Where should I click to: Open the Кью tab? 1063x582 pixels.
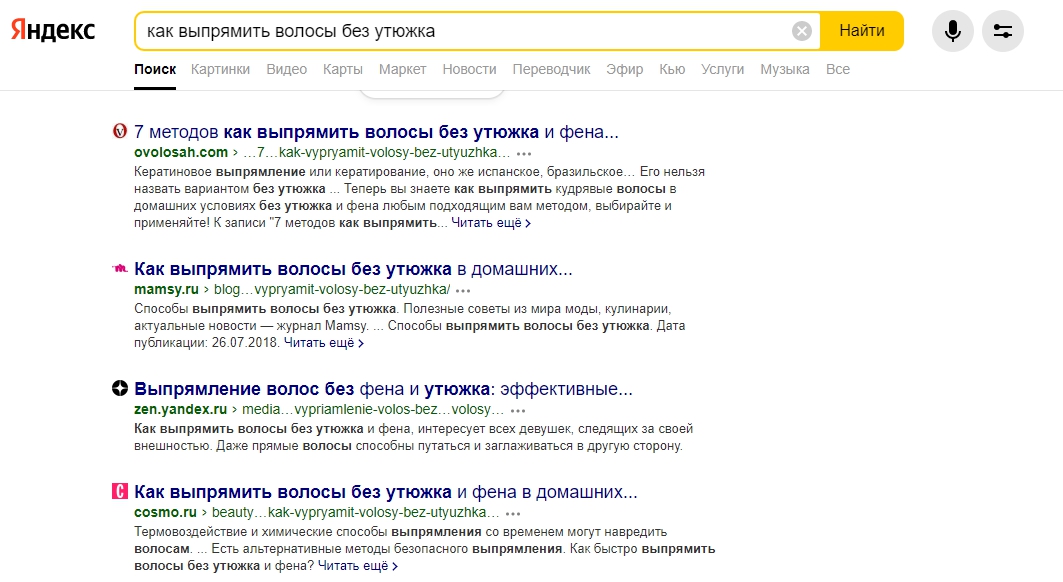(672, 69)
